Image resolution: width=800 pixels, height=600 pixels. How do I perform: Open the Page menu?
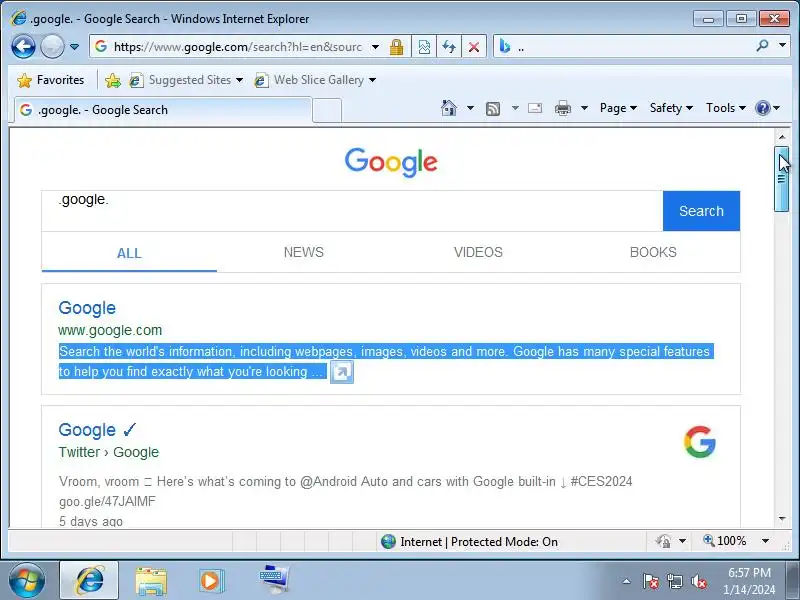point(618,108)
